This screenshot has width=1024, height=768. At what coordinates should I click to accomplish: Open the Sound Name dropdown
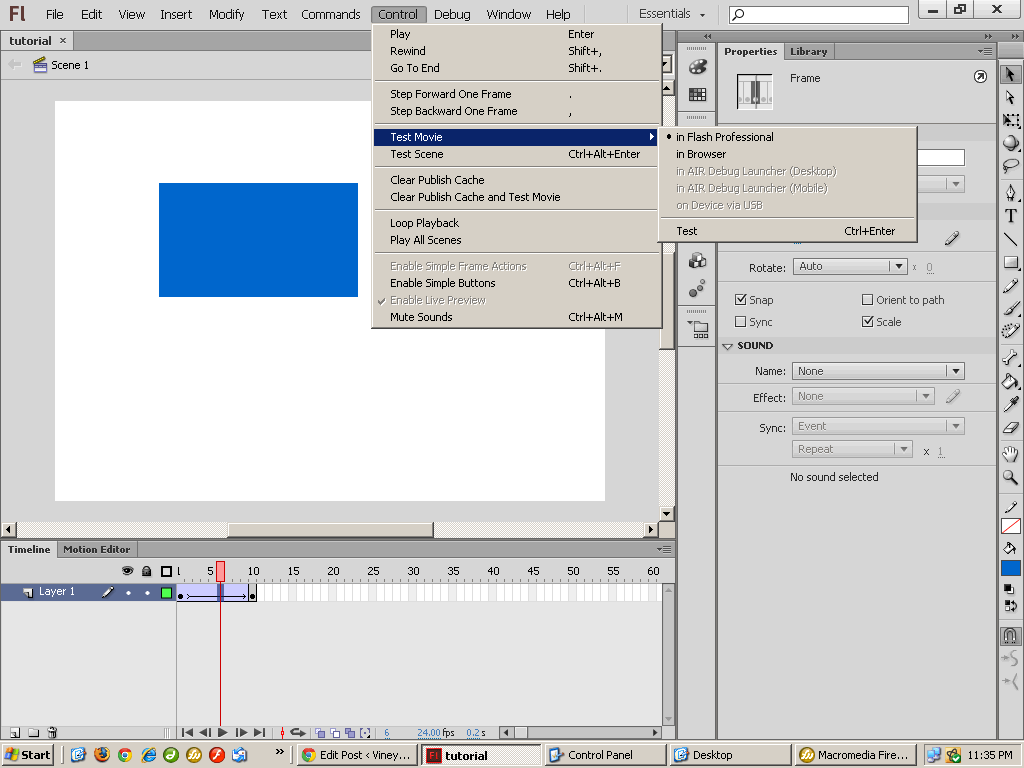point(878,371)
